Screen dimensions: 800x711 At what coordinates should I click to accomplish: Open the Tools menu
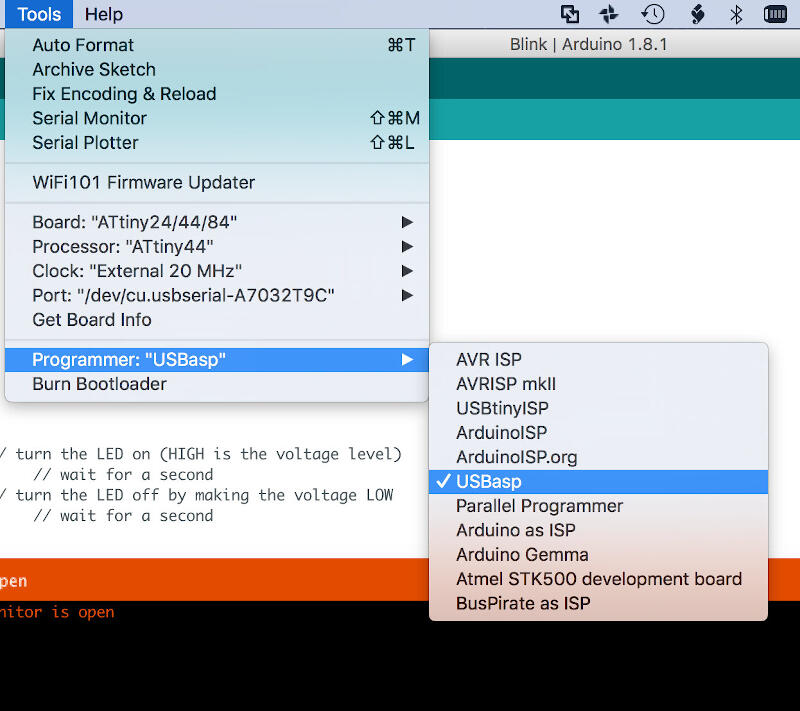[39, 14]
